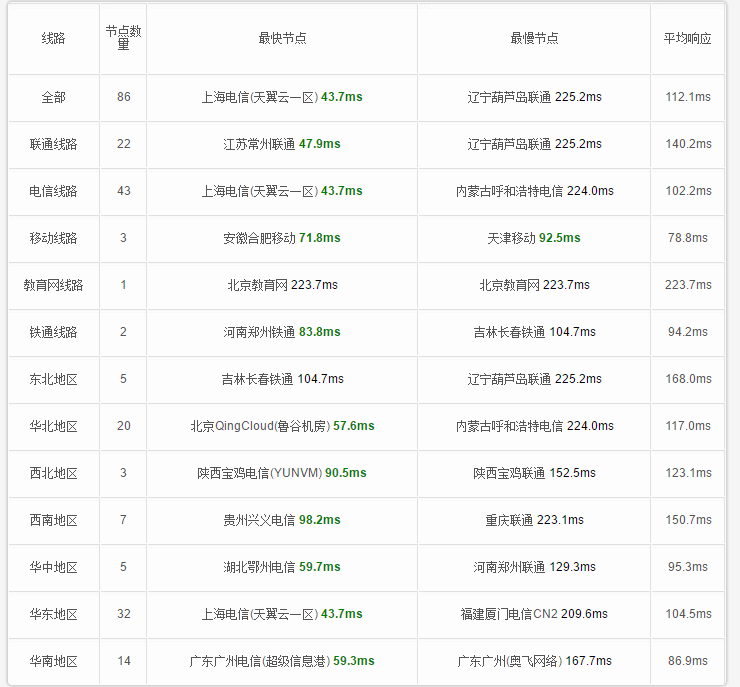Select the 全部 row label
740x687 pixels.
53,97
